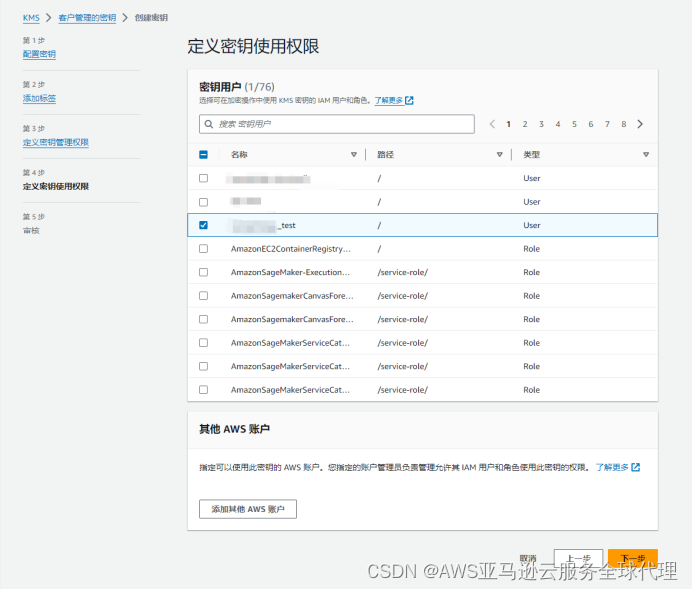Open 了解更多 link under 密钥用户
This screenshot has height=590, width=693.
click(x=389, y=101)
